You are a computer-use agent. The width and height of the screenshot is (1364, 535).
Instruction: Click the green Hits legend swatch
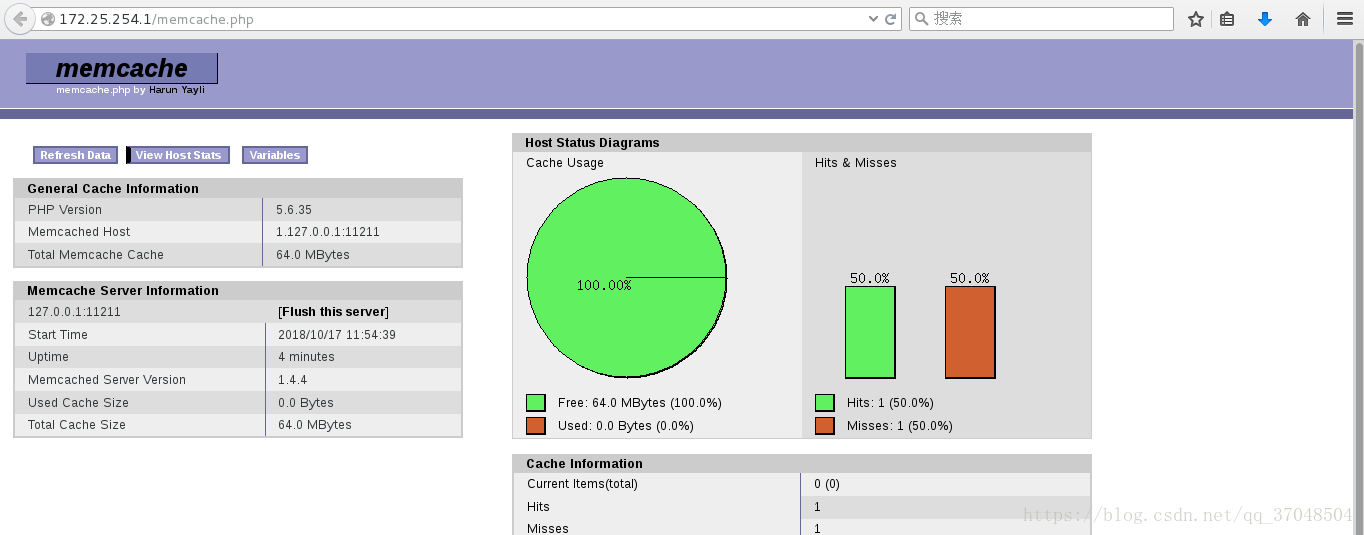(x=825, y=403)
